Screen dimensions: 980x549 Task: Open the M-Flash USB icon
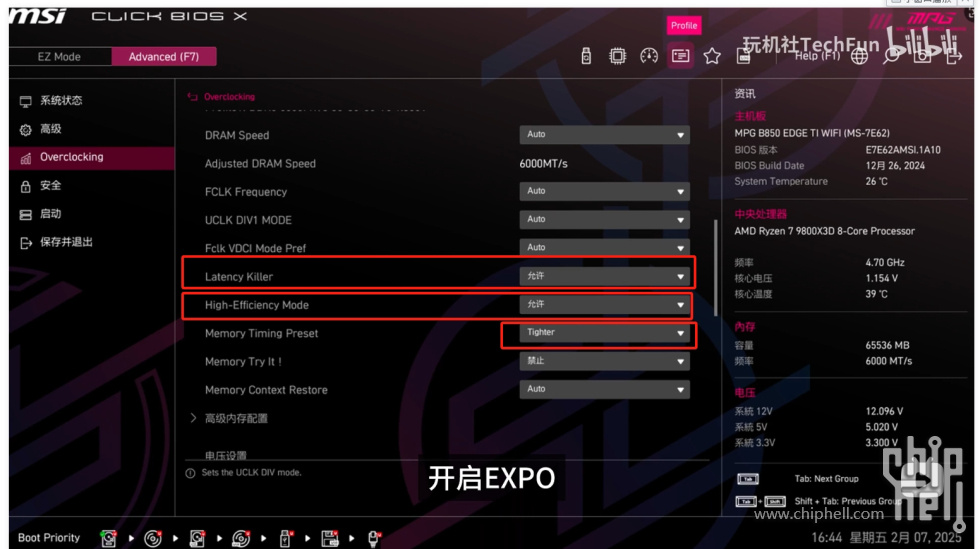click(586, 56)
